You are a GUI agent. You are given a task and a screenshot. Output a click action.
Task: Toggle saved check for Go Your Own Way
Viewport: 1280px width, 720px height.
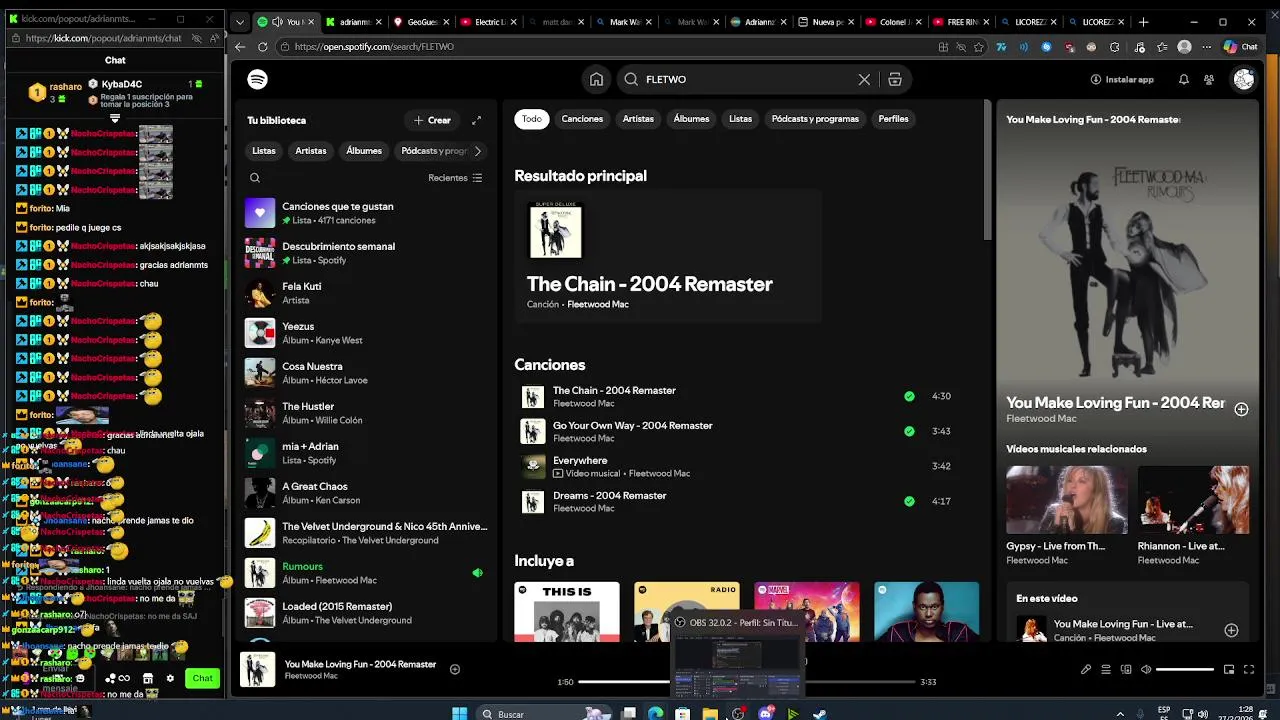[x=909, y=431]
